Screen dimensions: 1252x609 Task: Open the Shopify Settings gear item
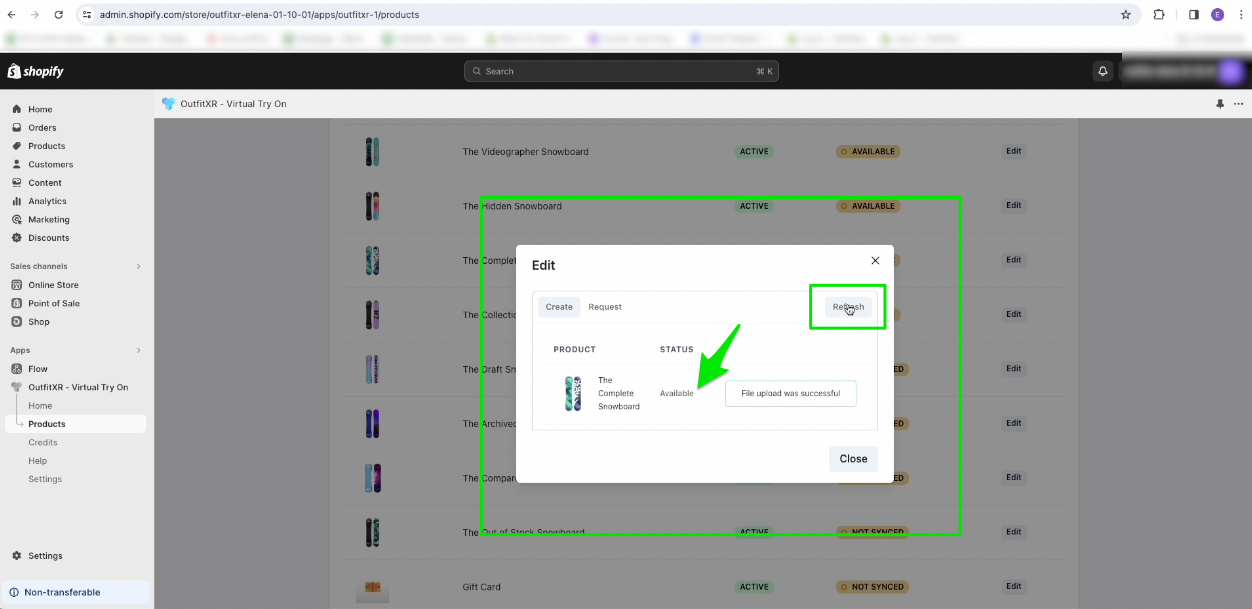[45, 556]
